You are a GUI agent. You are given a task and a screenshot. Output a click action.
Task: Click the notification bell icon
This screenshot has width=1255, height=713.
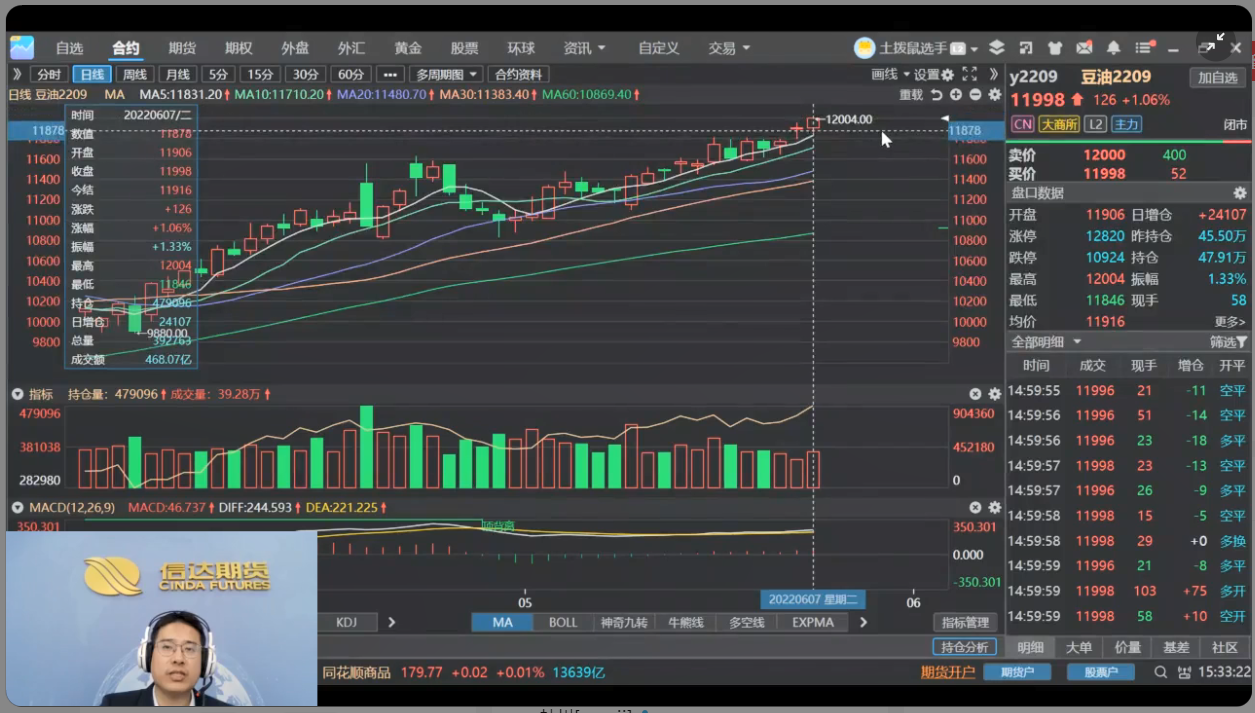pyautogui.click(x=1113, y=48)
